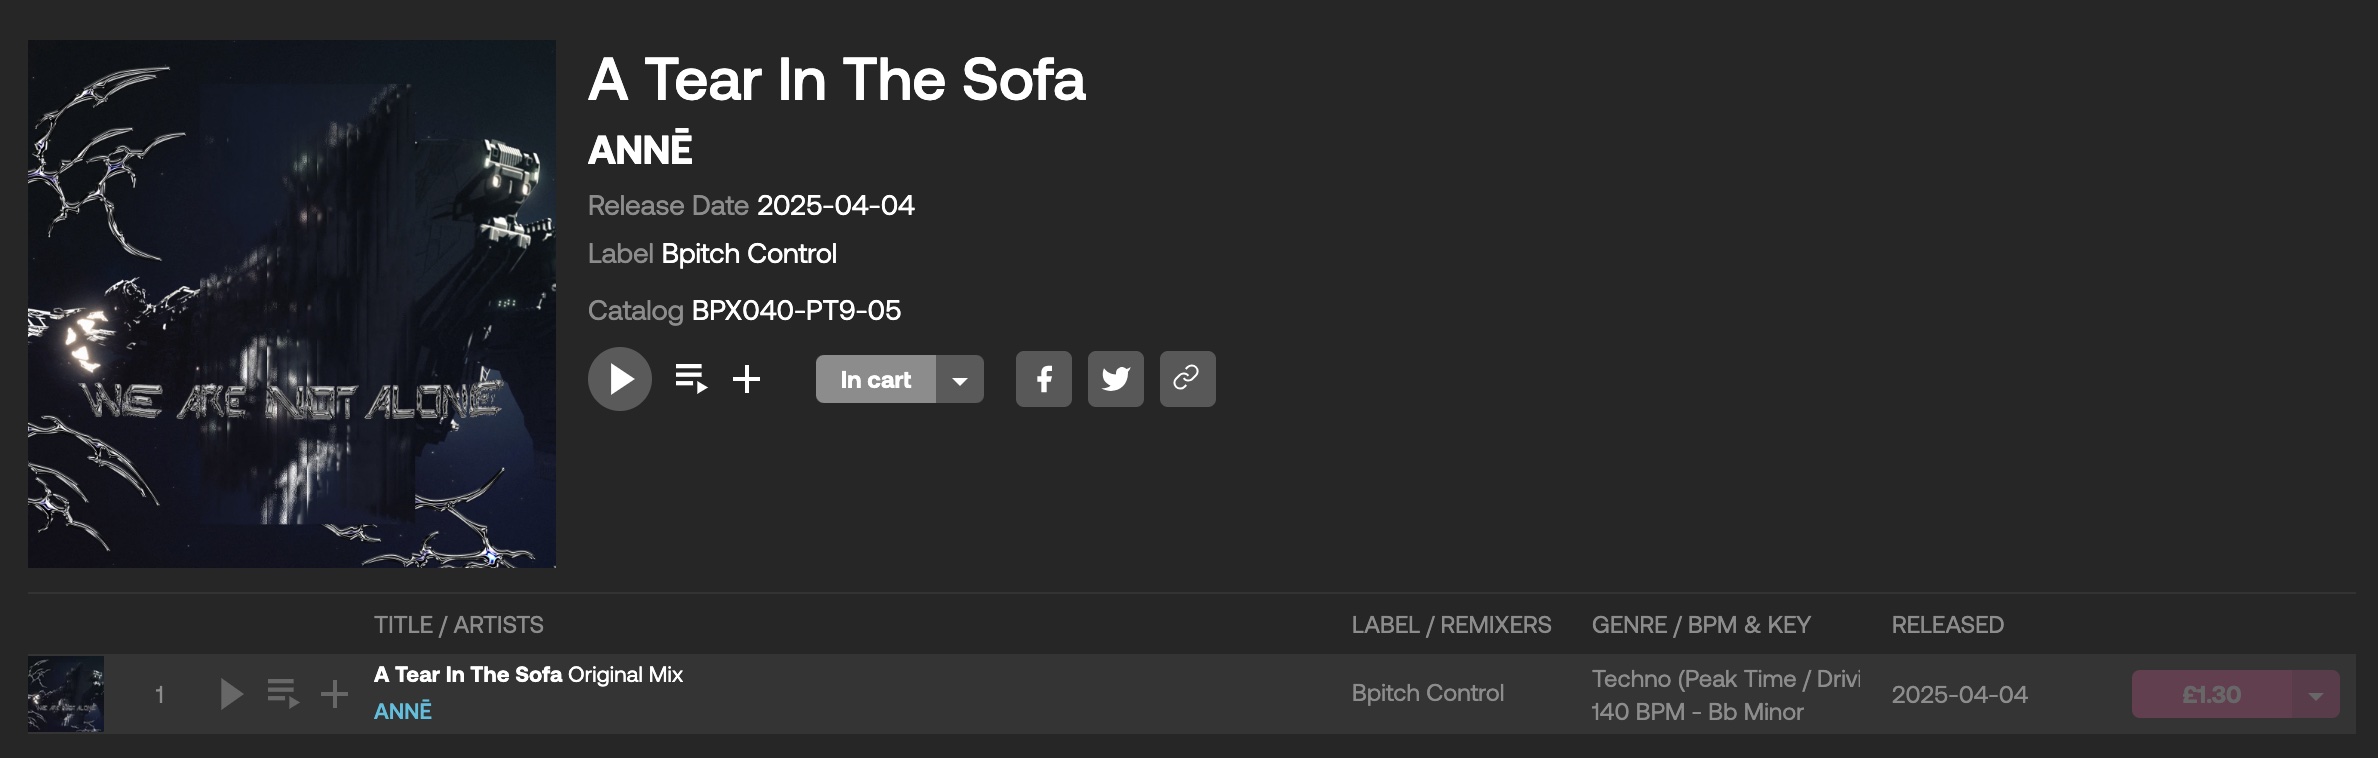Image resolution: width=2378 pixels, height=758 pixels.
Task: Click the large release cover artwork
Action: 292,304
